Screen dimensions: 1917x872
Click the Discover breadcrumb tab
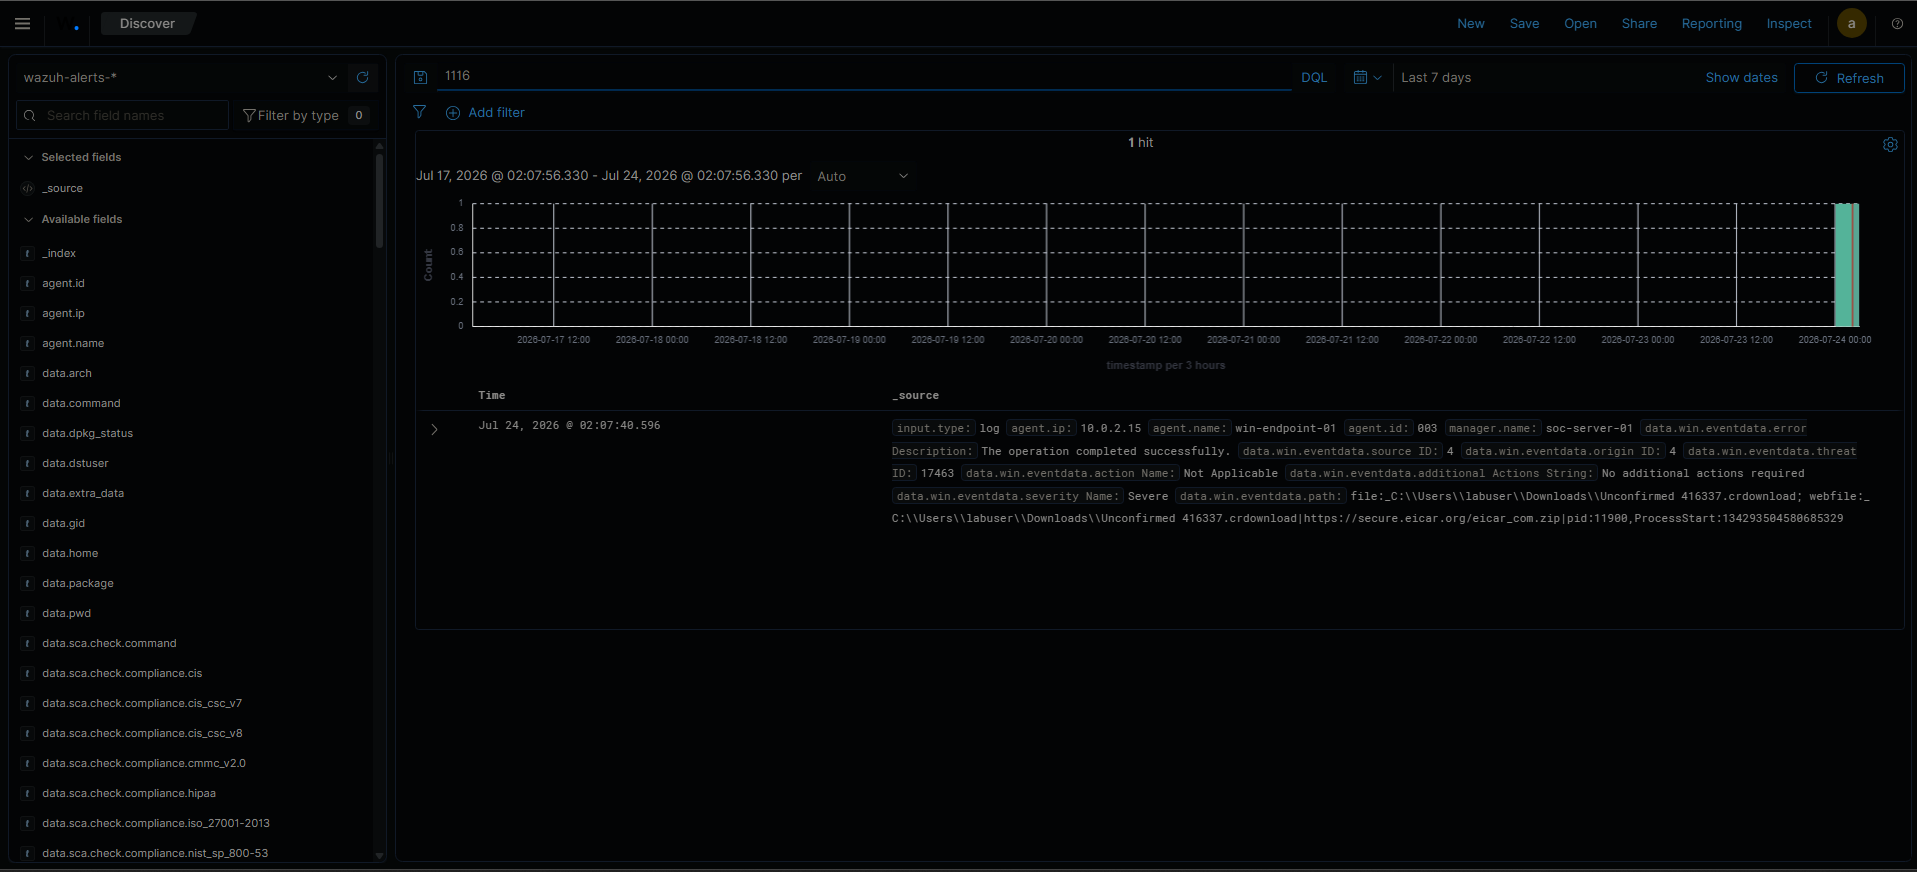pos(147,24)
